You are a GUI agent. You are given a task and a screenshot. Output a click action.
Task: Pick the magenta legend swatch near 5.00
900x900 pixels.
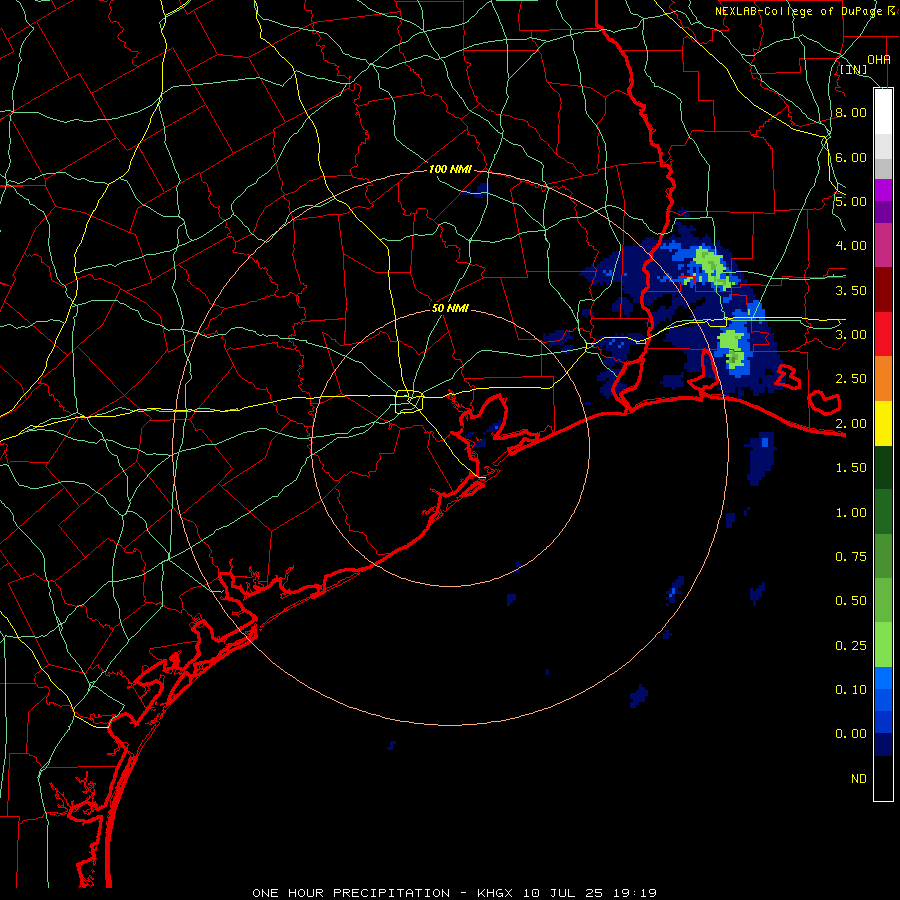(883, 190)
